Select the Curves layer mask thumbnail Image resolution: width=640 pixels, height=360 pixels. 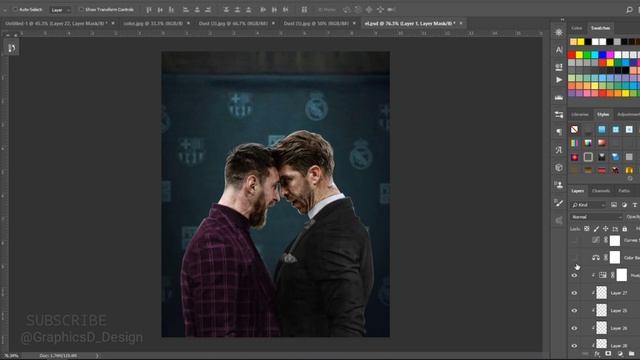615,240
